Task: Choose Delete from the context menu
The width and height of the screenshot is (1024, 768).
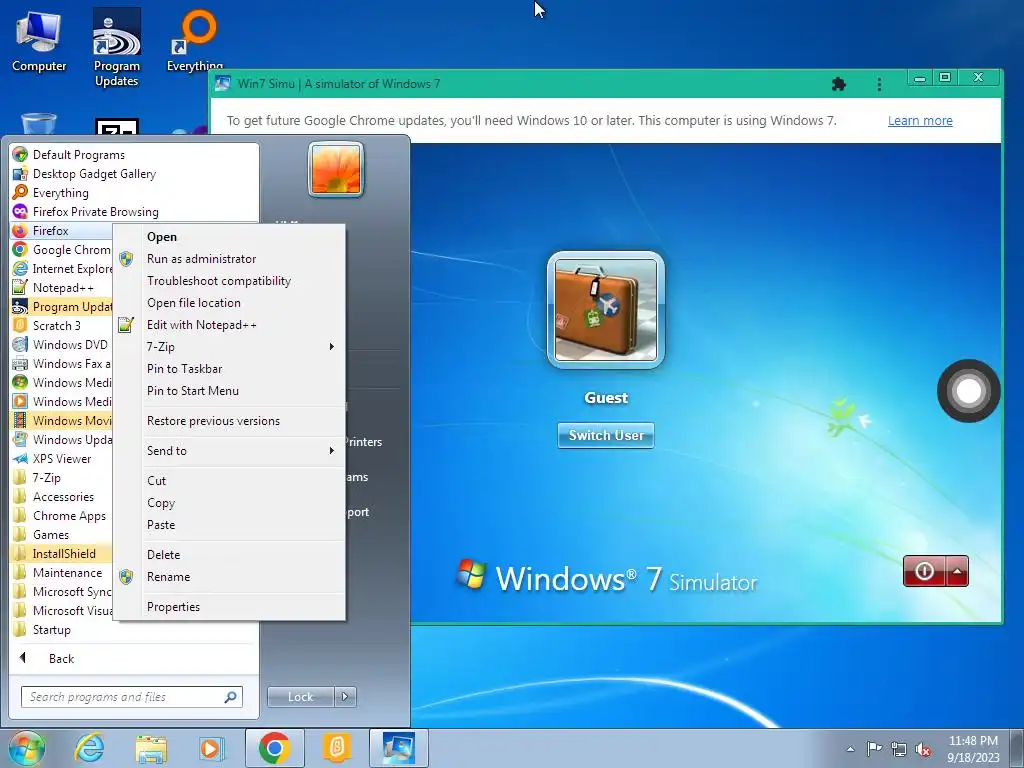Action: click(x=230, y=554)
